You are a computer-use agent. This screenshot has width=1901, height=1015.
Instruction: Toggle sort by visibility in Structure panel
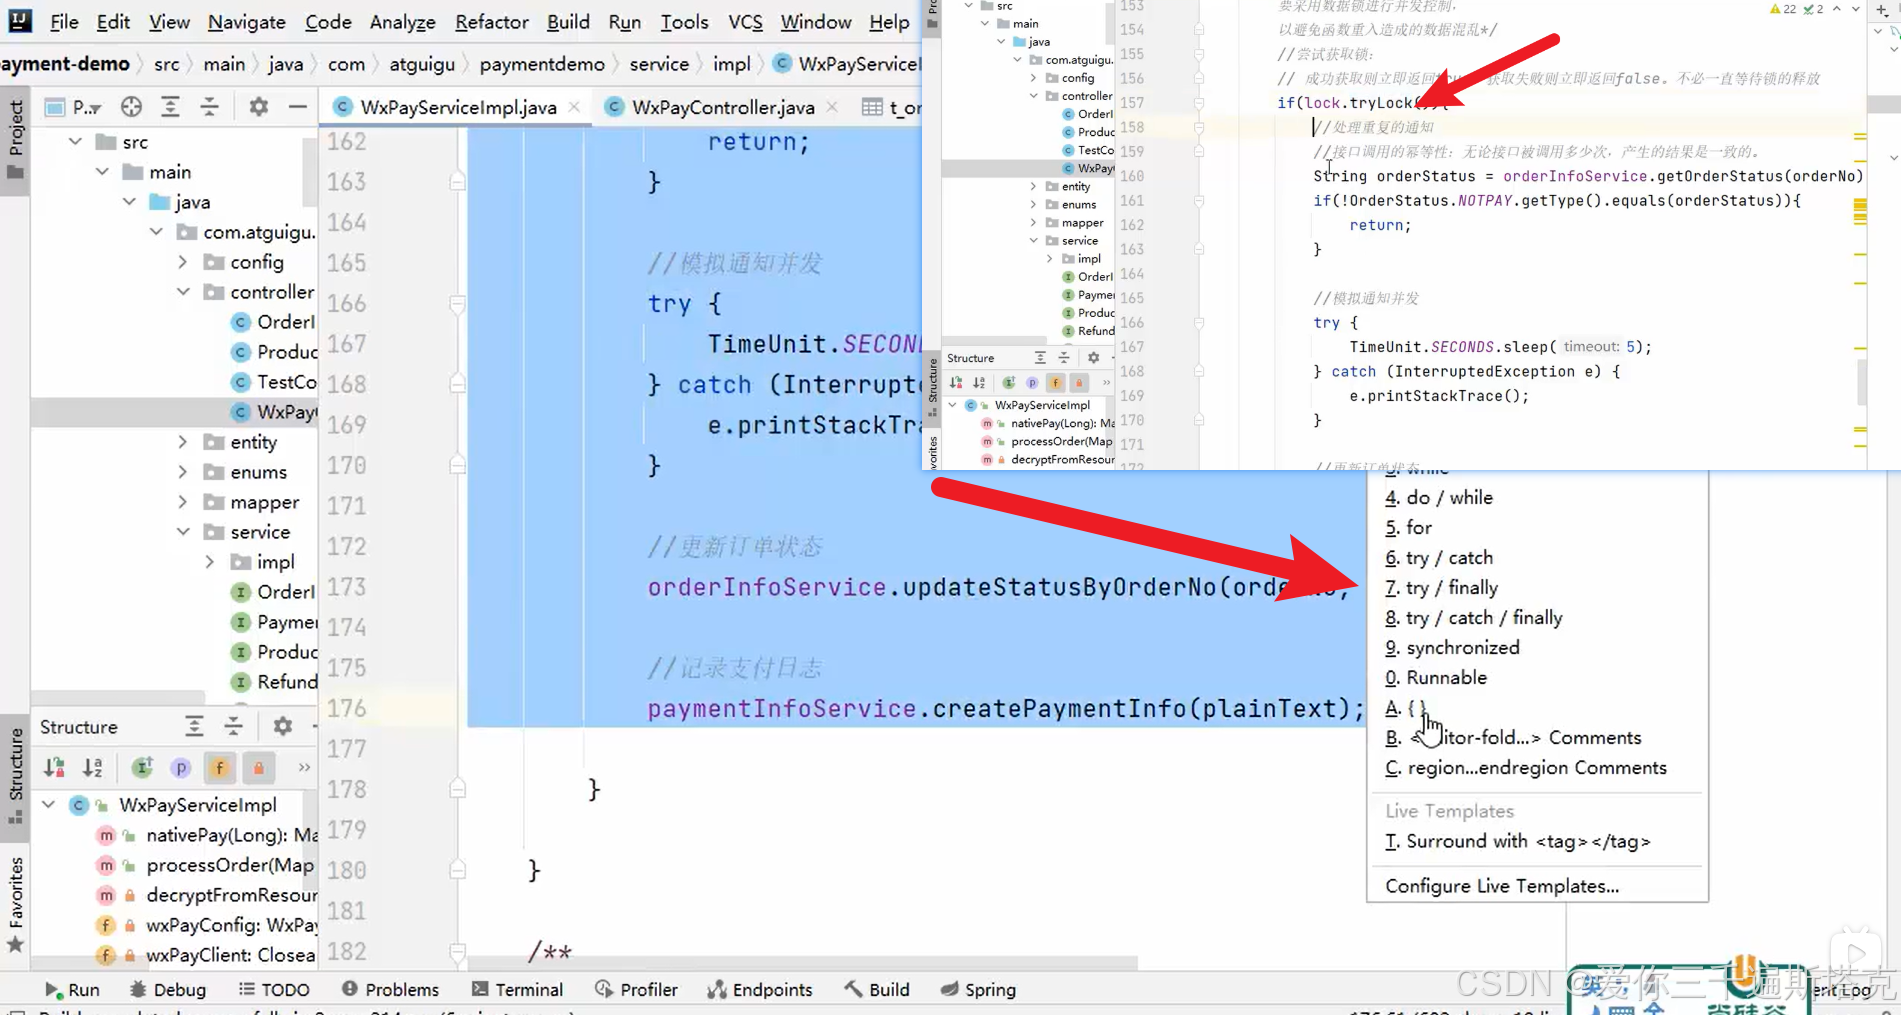coord(54,767)
